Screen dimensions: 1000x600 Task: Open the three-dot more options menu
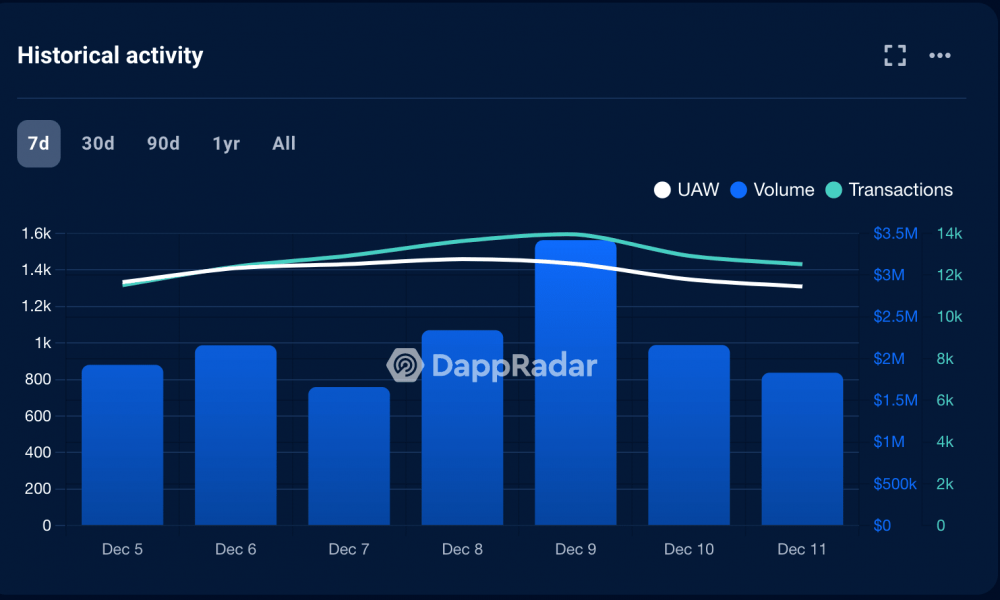click(939, 55)
